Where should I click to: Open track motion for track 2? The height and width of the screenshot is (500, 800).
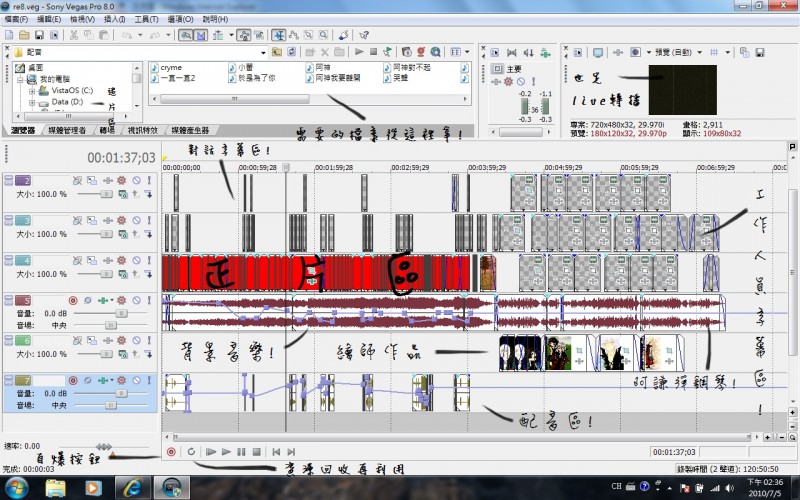pyautogui.click(x=91, y=180)
